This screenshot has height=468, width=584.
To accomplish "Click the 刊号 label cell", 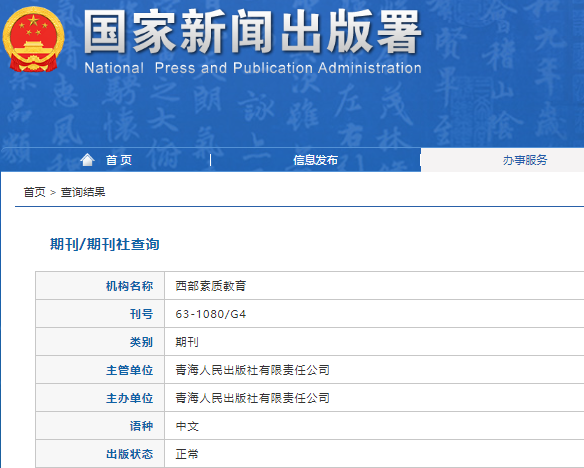I will pos(100,314).
